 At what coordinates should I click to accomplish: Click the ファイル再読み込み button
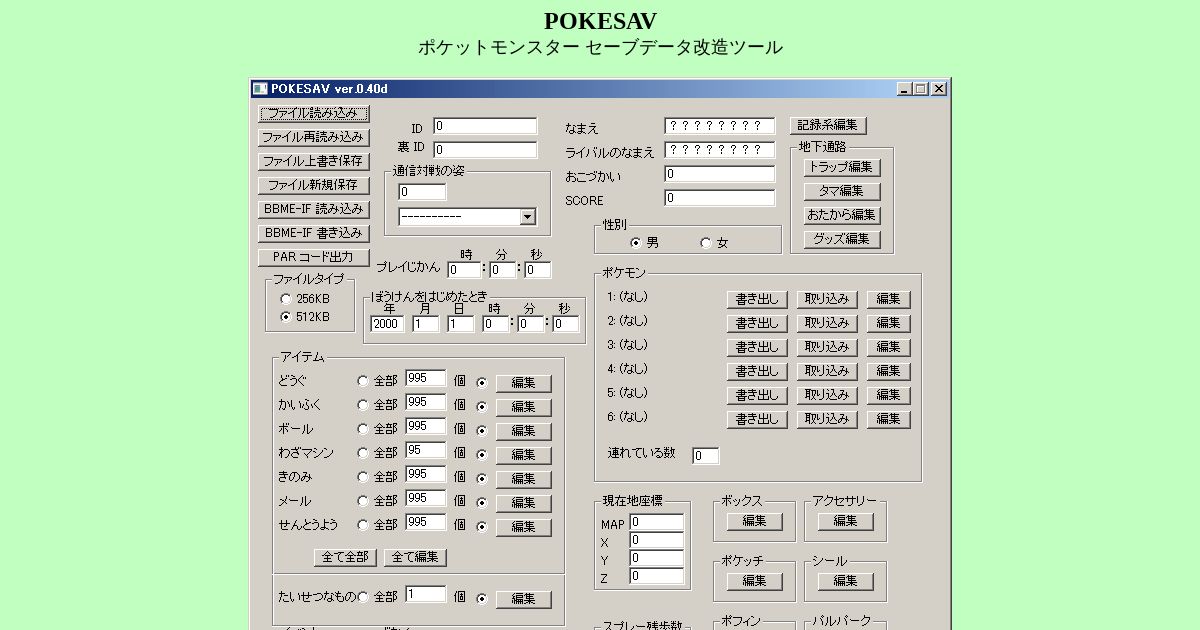314,137
